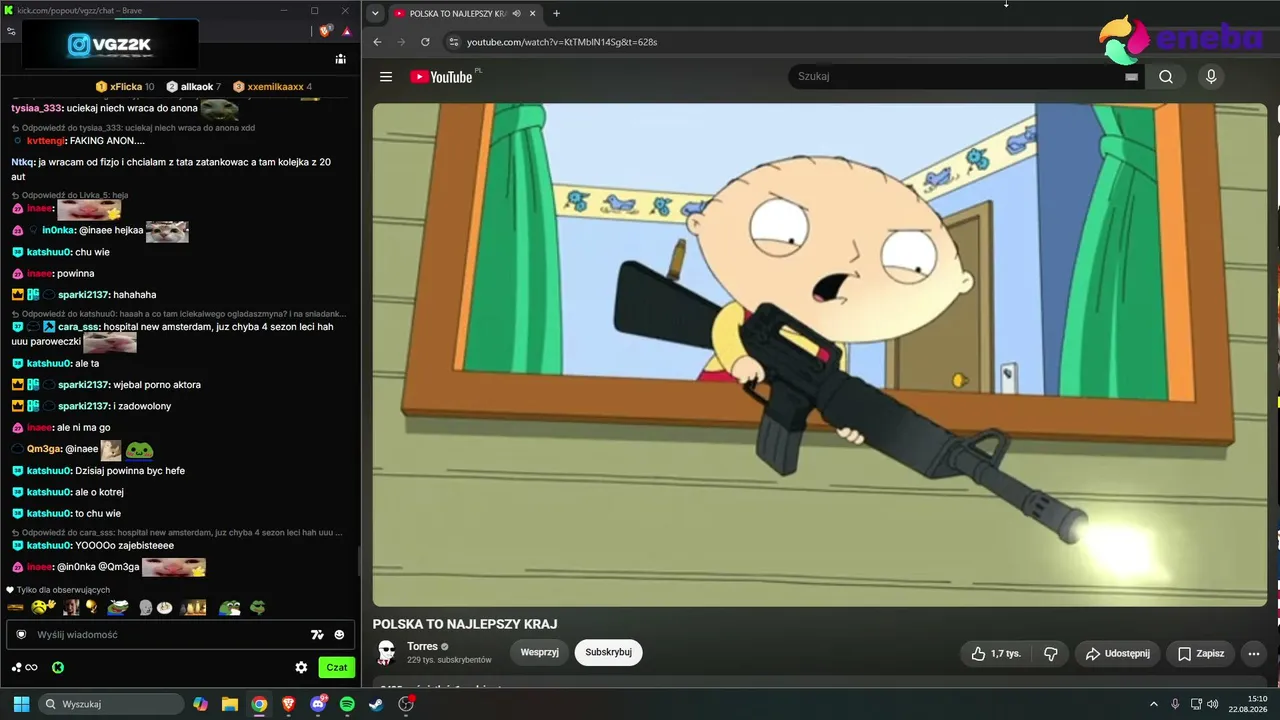Click username Qm3ga in chat
The height and width of the screenshot is (720, 1280).
coord(44,449)
